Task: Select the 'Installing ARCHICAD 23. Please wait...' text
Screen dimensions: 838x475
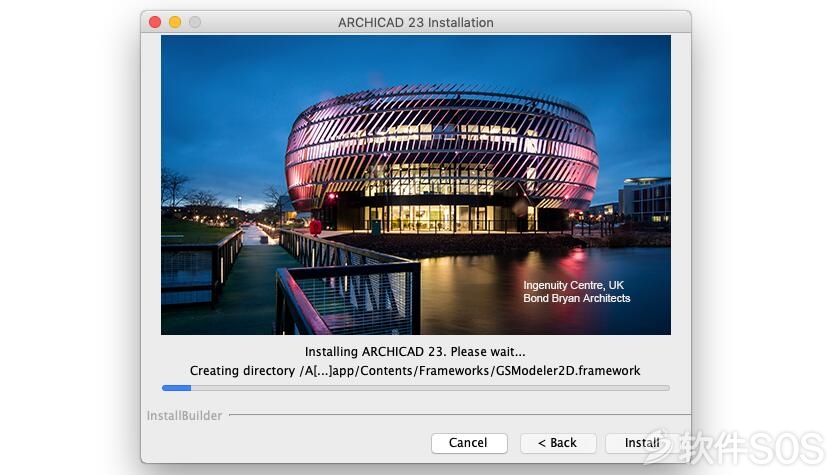Action: pyautogui.click(x=415, y=352)
